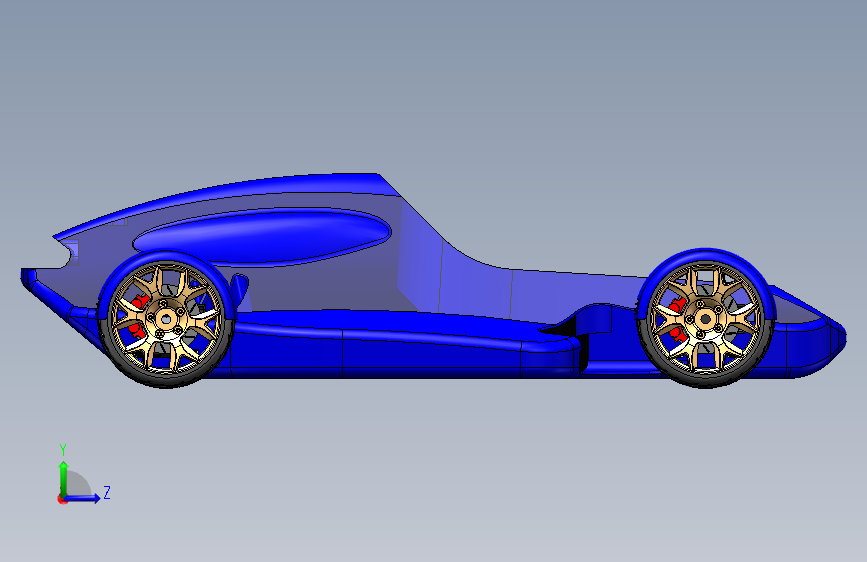Select the hub center of the wheel below the canopy
Screen dimensions: 867x562
coord(165,318)
